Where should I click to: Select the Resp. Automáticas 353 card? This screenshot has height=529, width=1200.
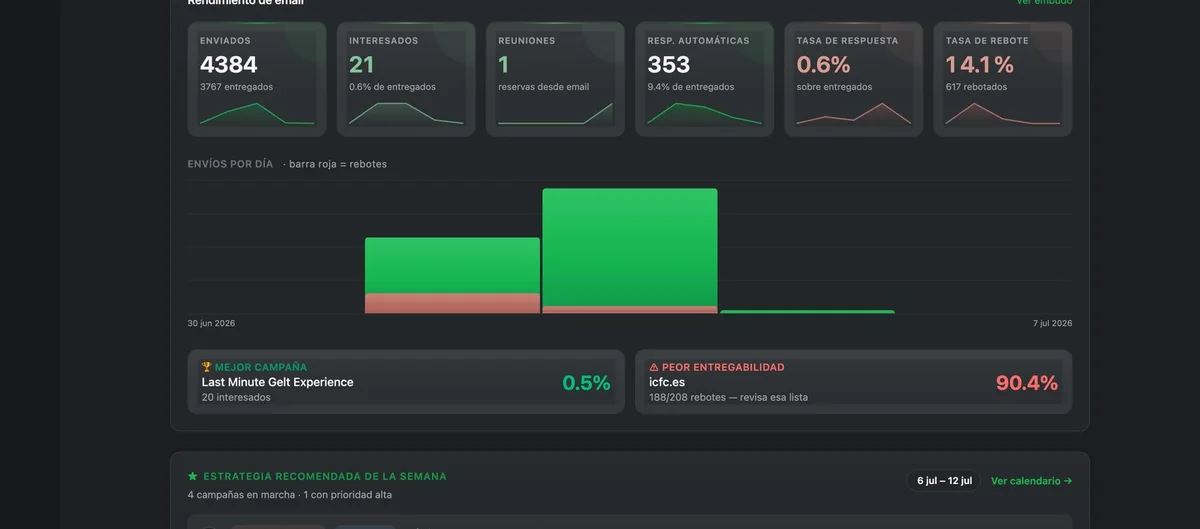point(703,79)
